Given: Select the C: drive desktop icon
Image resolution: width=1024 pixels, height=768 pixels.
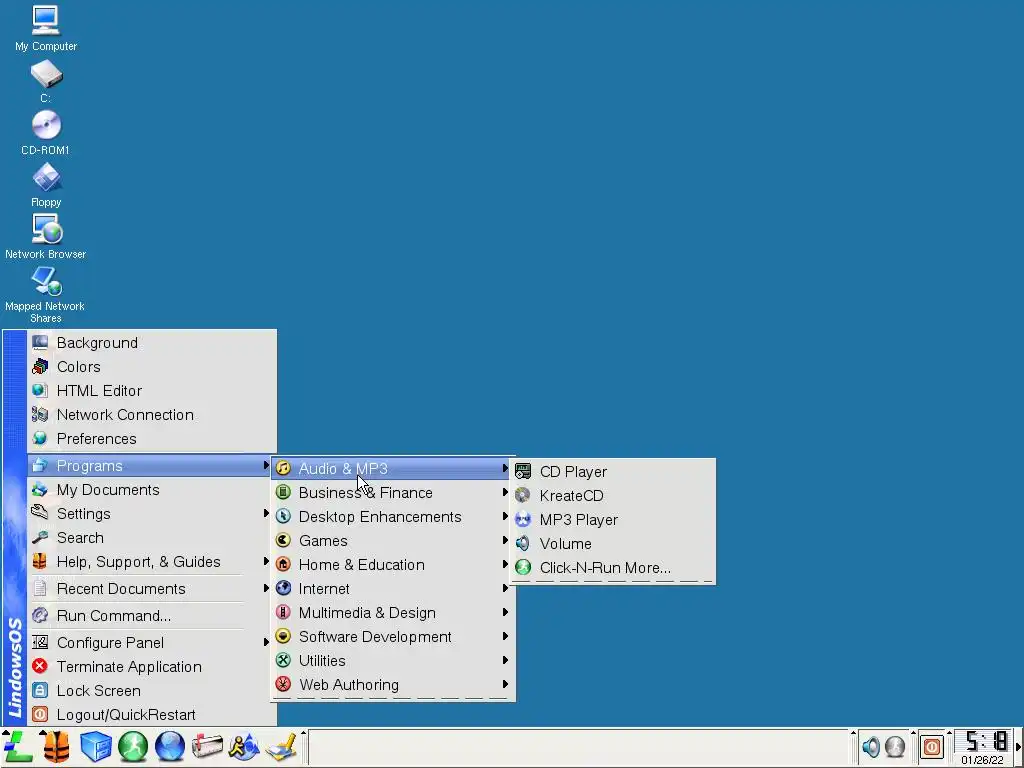Looking at the screenshot, I should (46, 82).
